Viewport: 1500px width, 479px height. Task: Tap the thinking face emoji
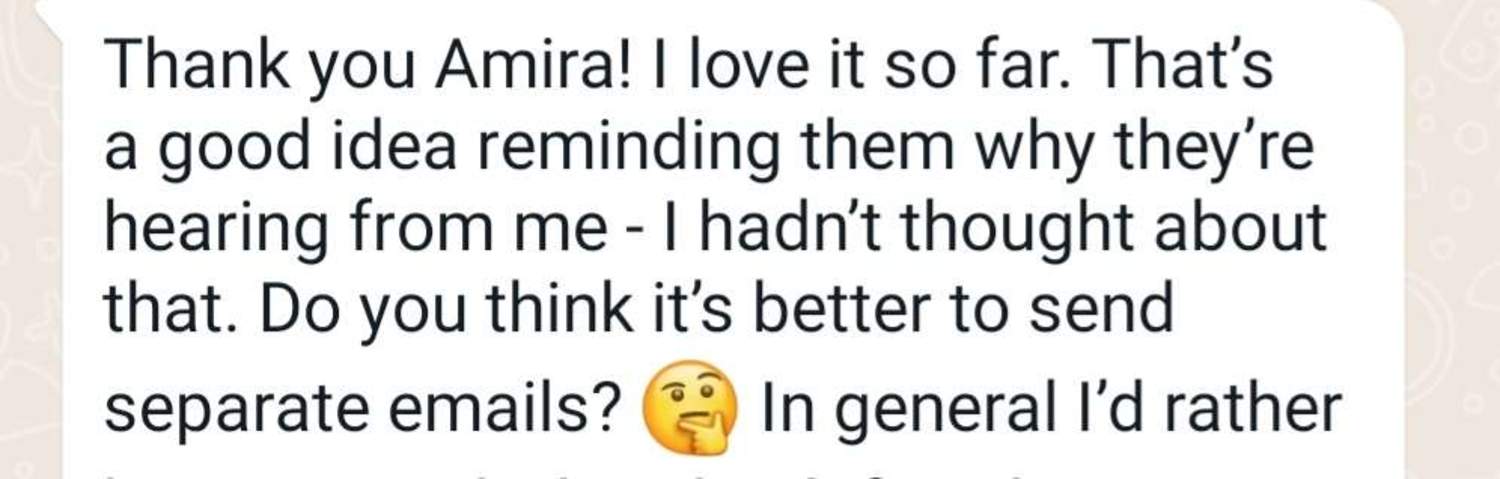687,407
